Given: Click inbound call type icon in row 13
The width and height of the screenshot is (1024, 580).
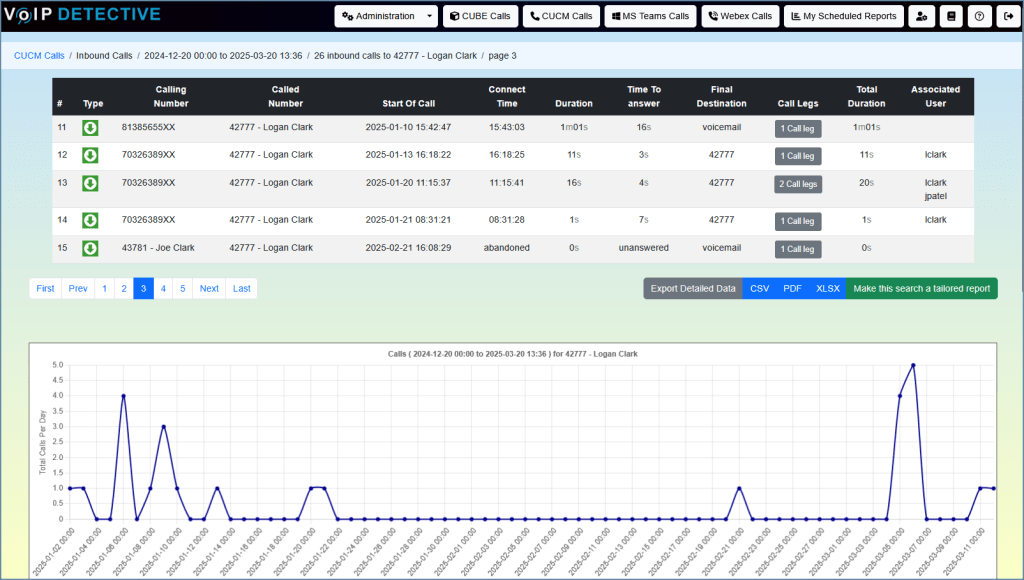Looking at the screenshot, I should (x=90, y=184).
